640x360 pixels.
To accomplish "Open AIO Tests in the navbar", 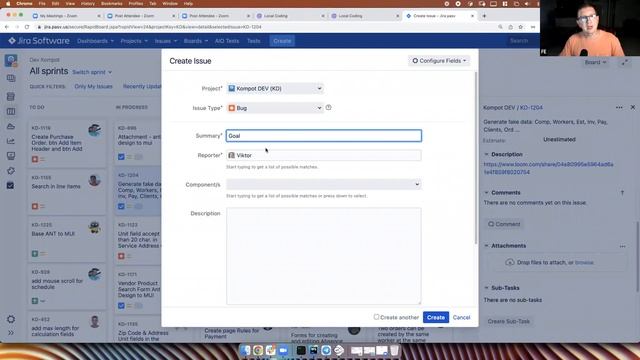I will tap(227, 41).
